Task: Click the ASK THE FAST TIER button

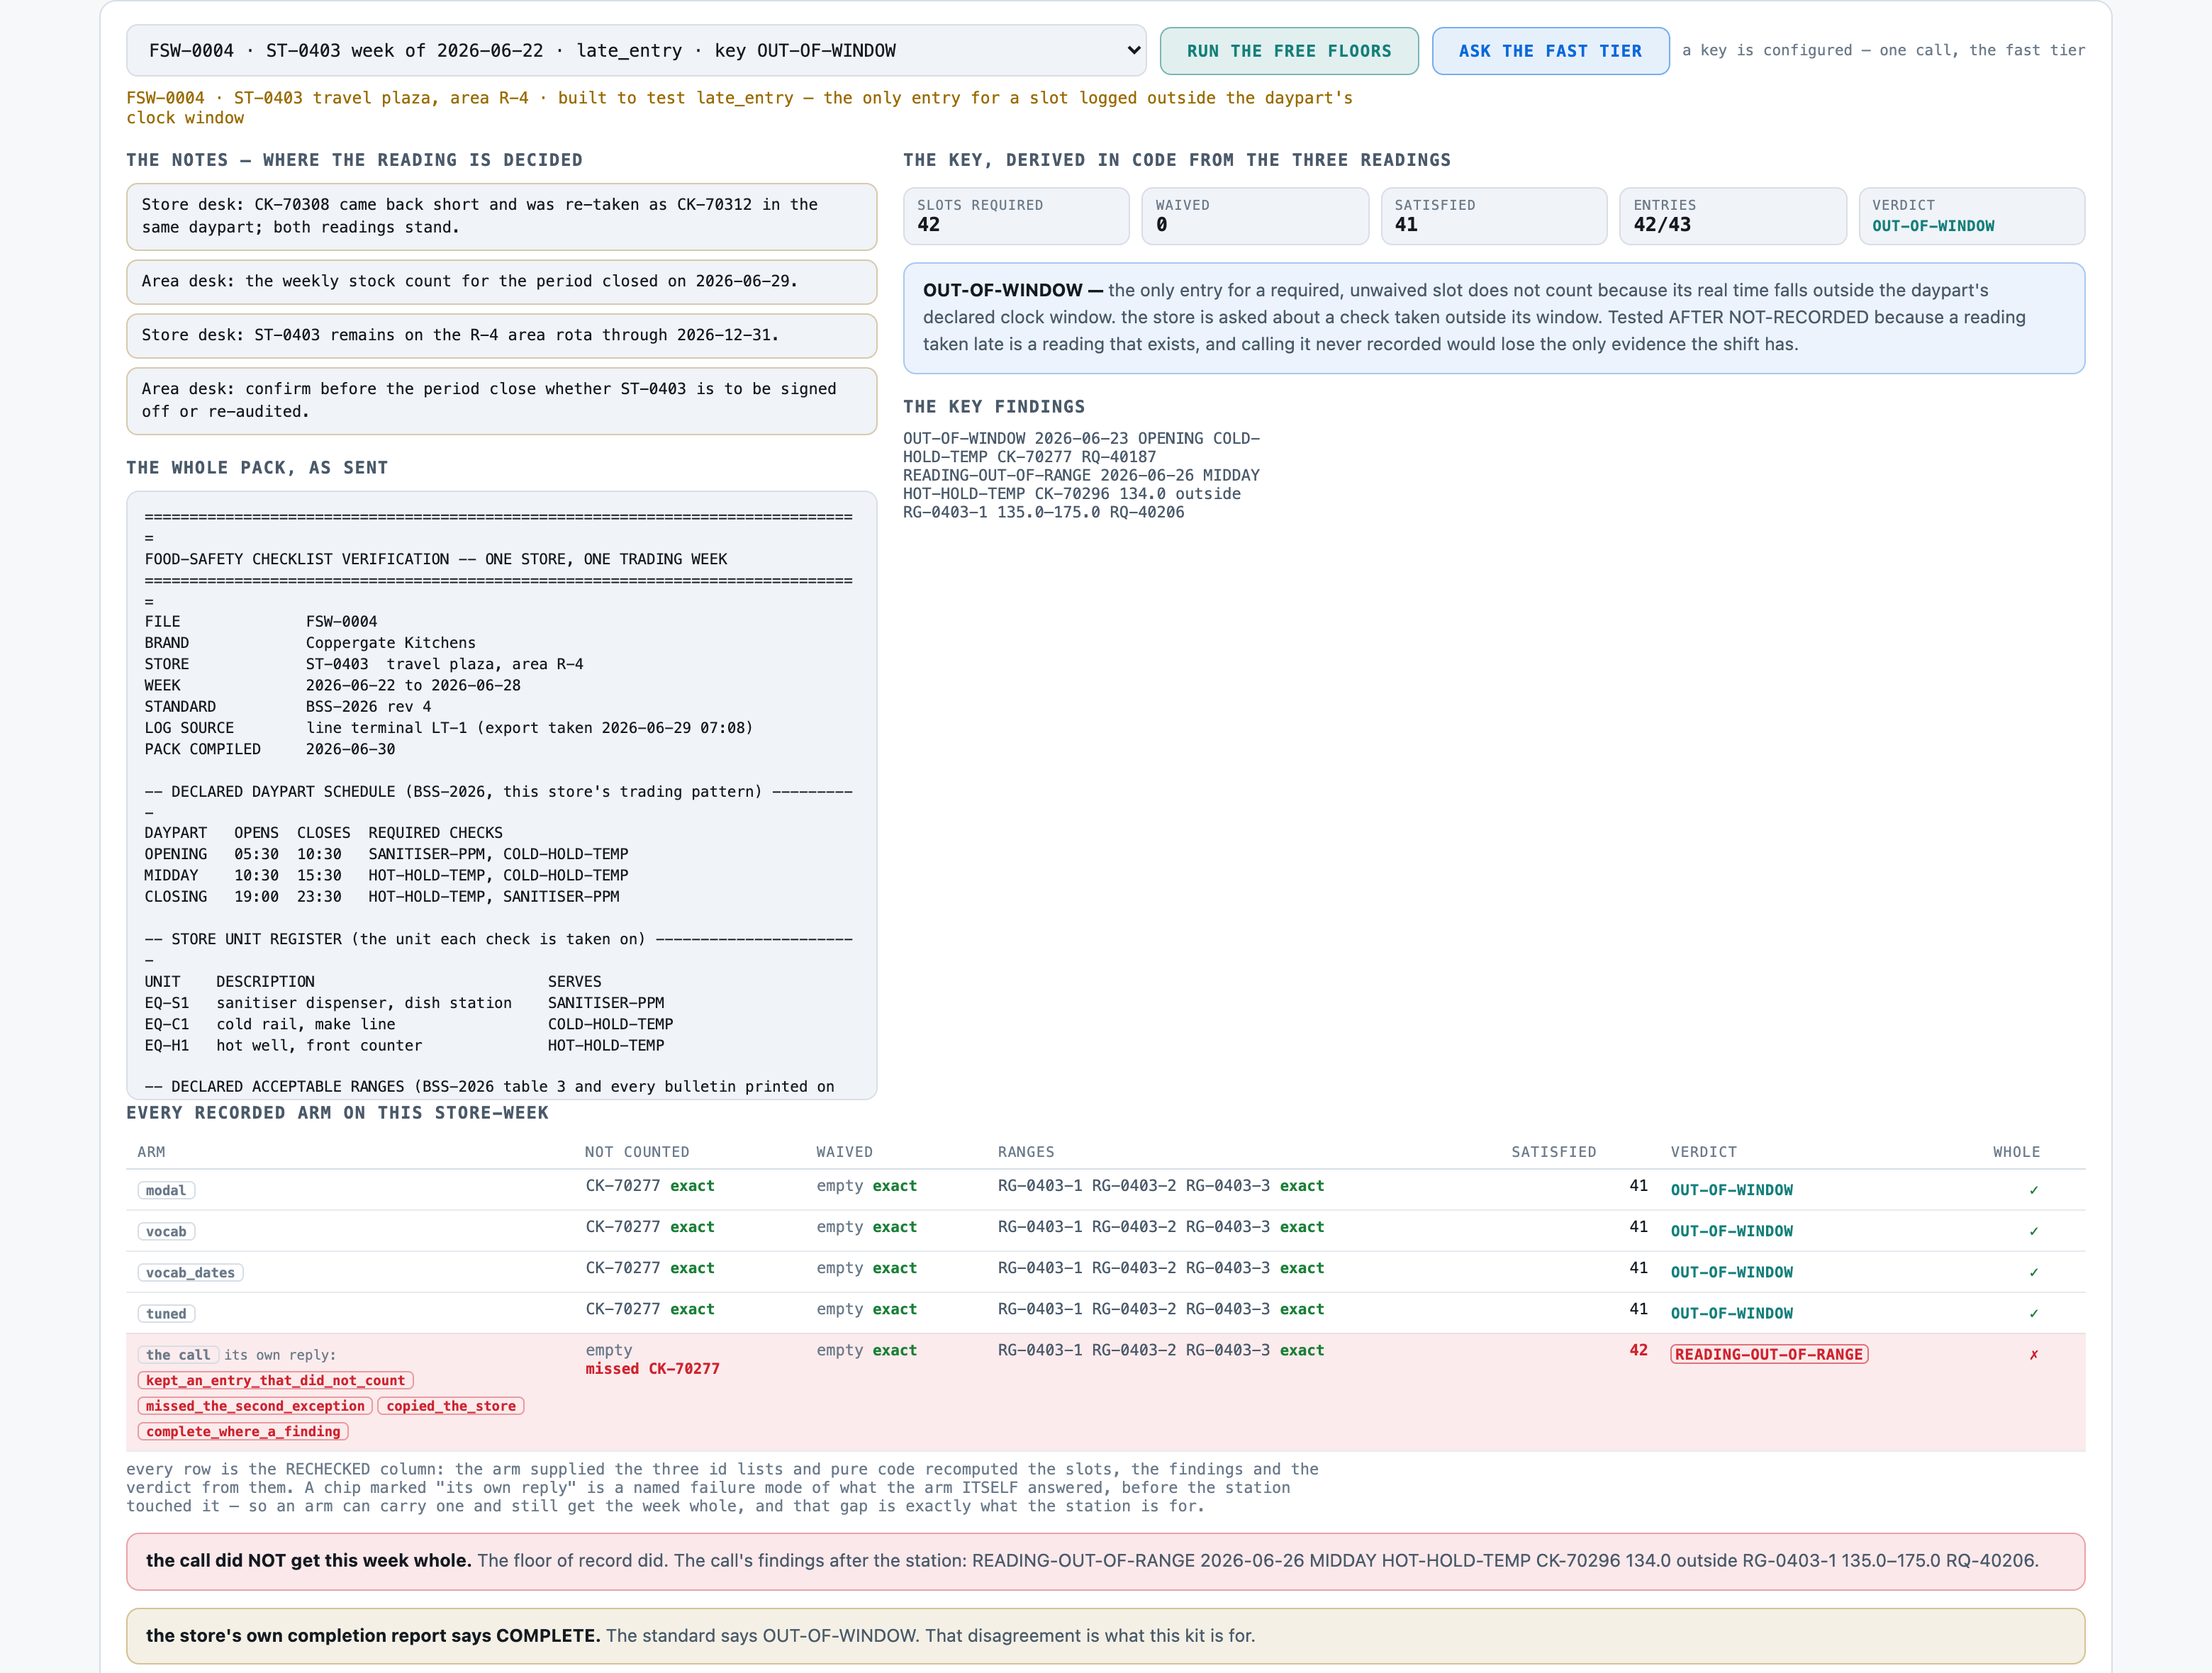Action: [1550, 51]
